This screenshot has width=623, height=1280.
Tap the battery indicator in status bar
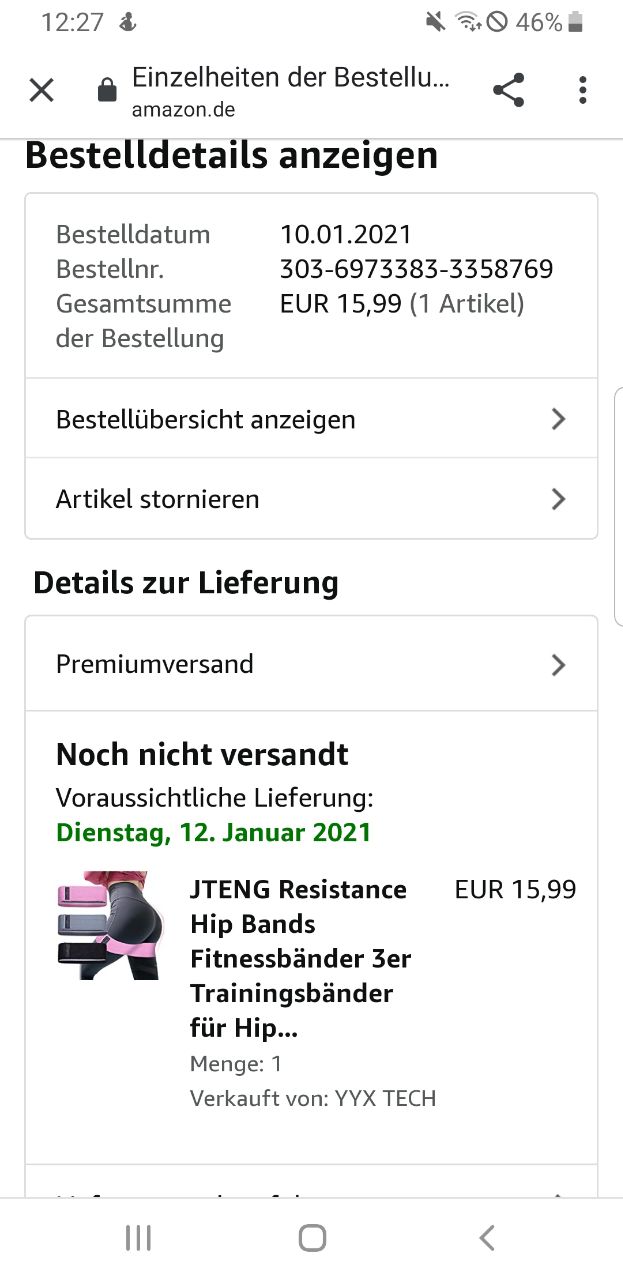click(575, 22)
